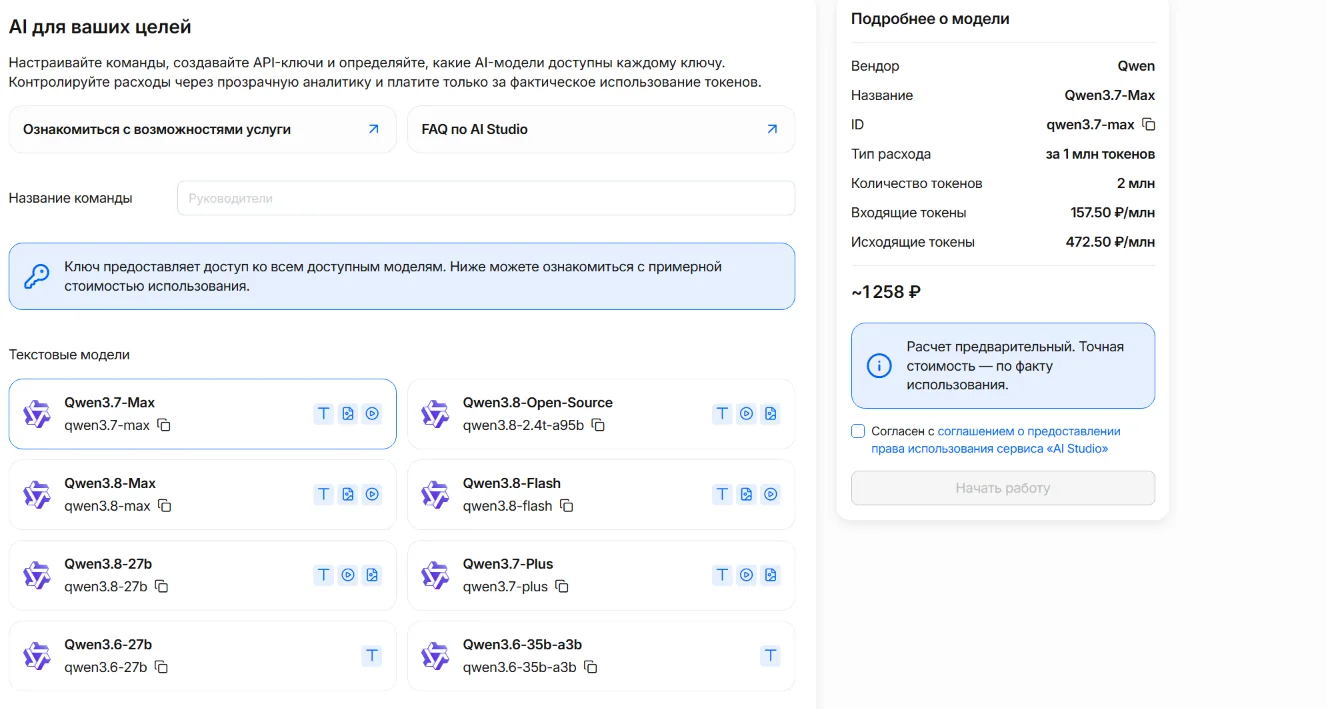
Task: Click the key icon in the access notice
Action: click(37, 276)
